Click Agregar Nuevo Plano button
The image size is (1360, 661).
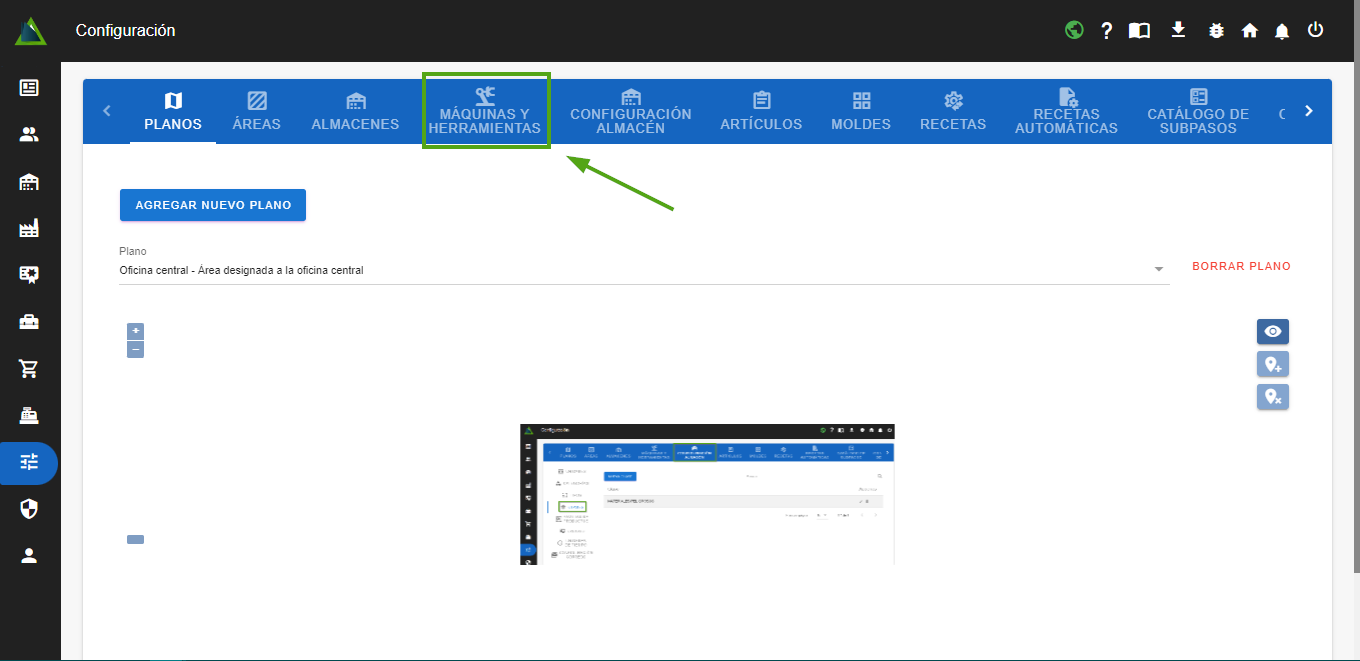tap(213, 205)
